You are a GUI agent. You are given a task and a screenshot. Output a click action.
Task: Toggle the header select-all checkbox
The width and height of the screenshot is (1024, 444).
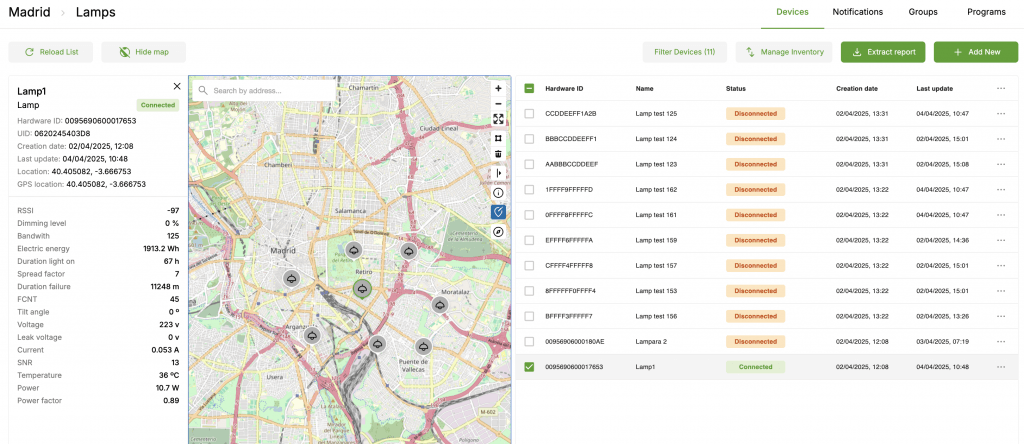tap(529, 89)
